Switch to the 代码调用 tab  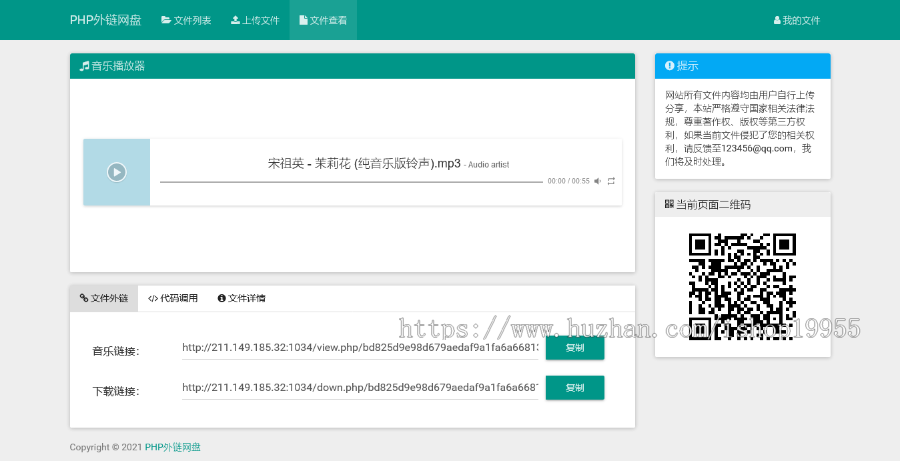[x=173, y=298]
